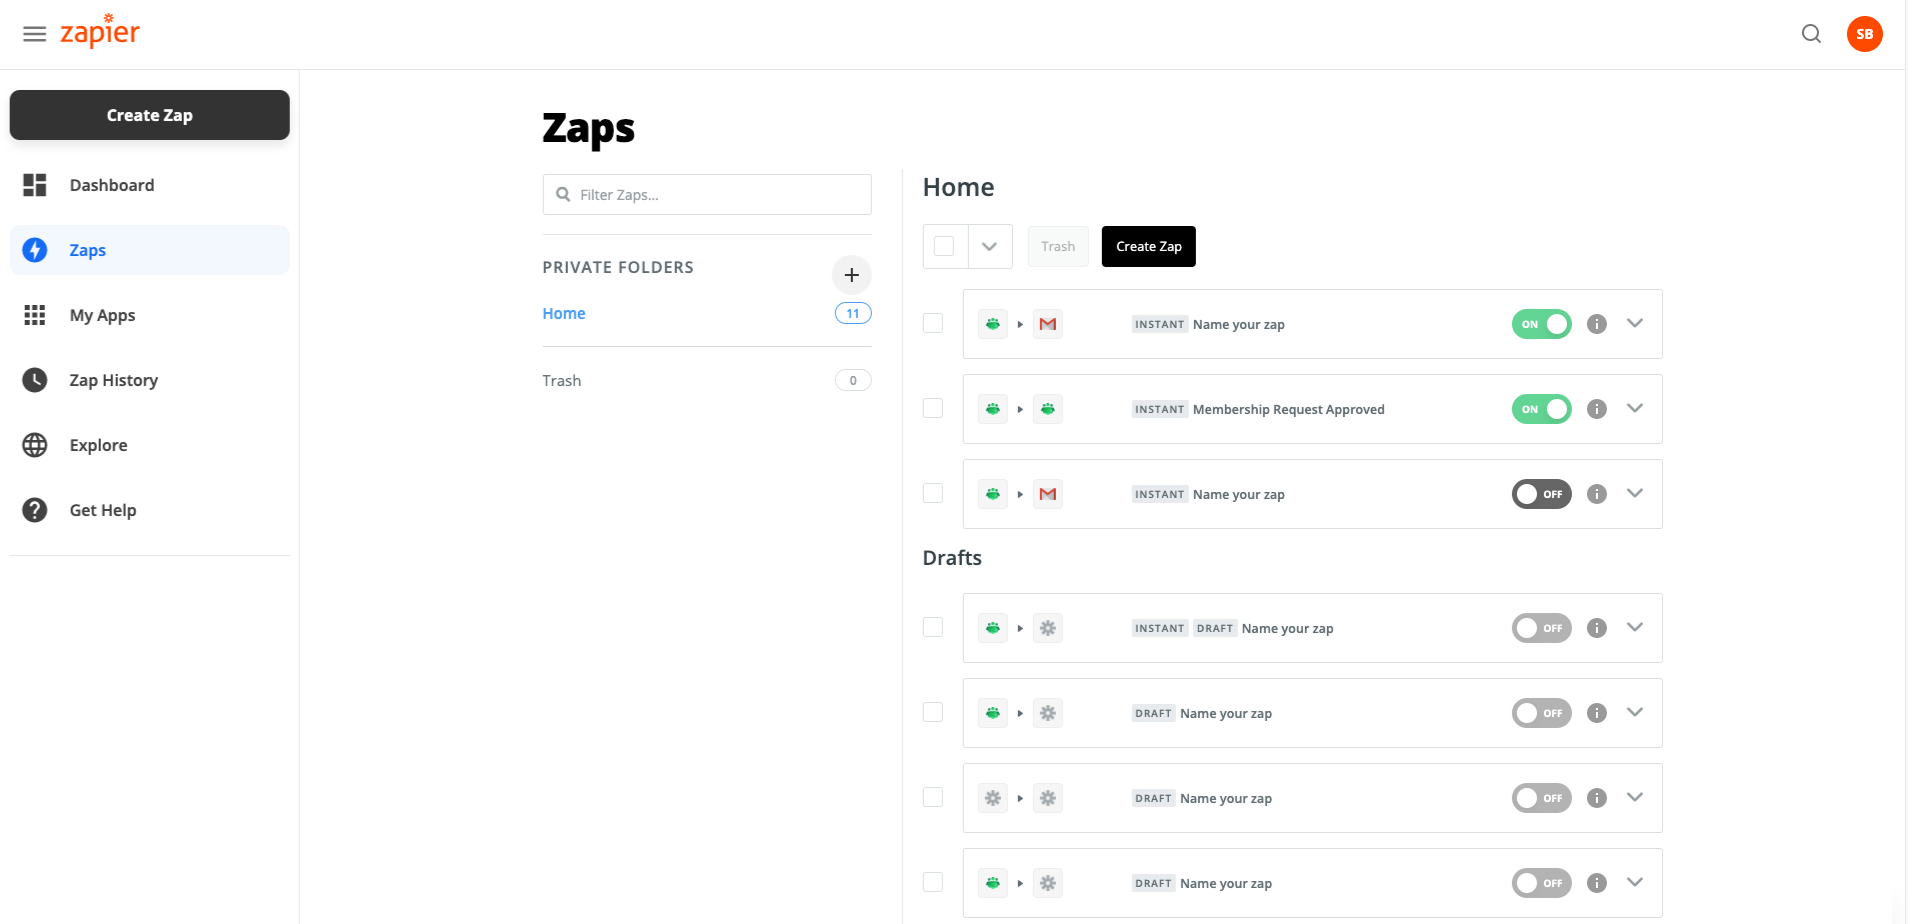Open the hamburger menu next to the Zapier logo

[x=34, y=33]
